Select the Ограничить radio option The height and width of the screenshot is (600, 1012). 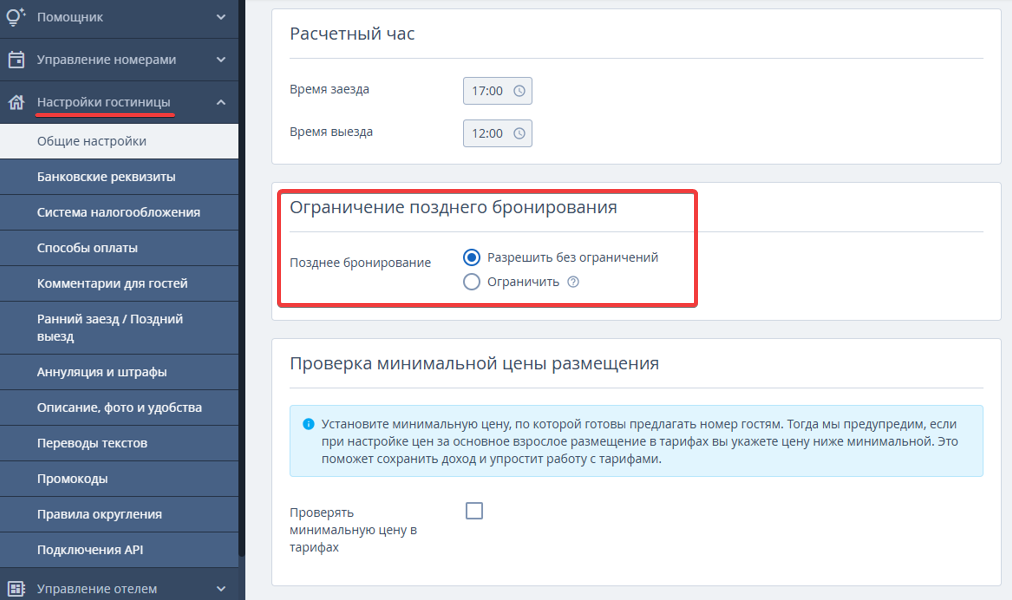pyautogui.click(x=472, y=282)
